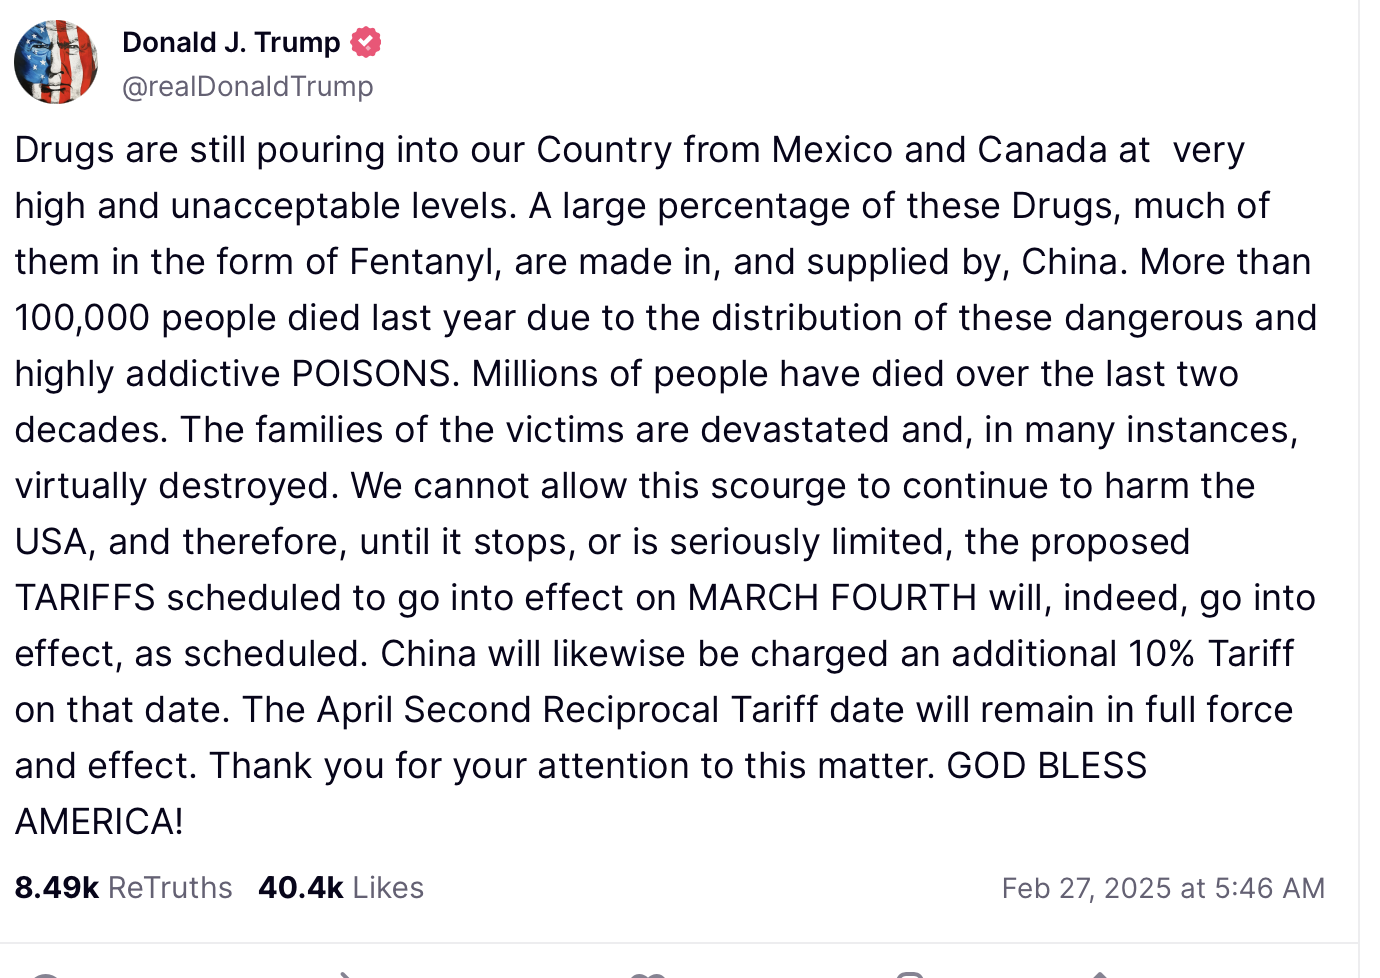View the 40.4k Likes list

pyautogui.click(x=341, y=888)
